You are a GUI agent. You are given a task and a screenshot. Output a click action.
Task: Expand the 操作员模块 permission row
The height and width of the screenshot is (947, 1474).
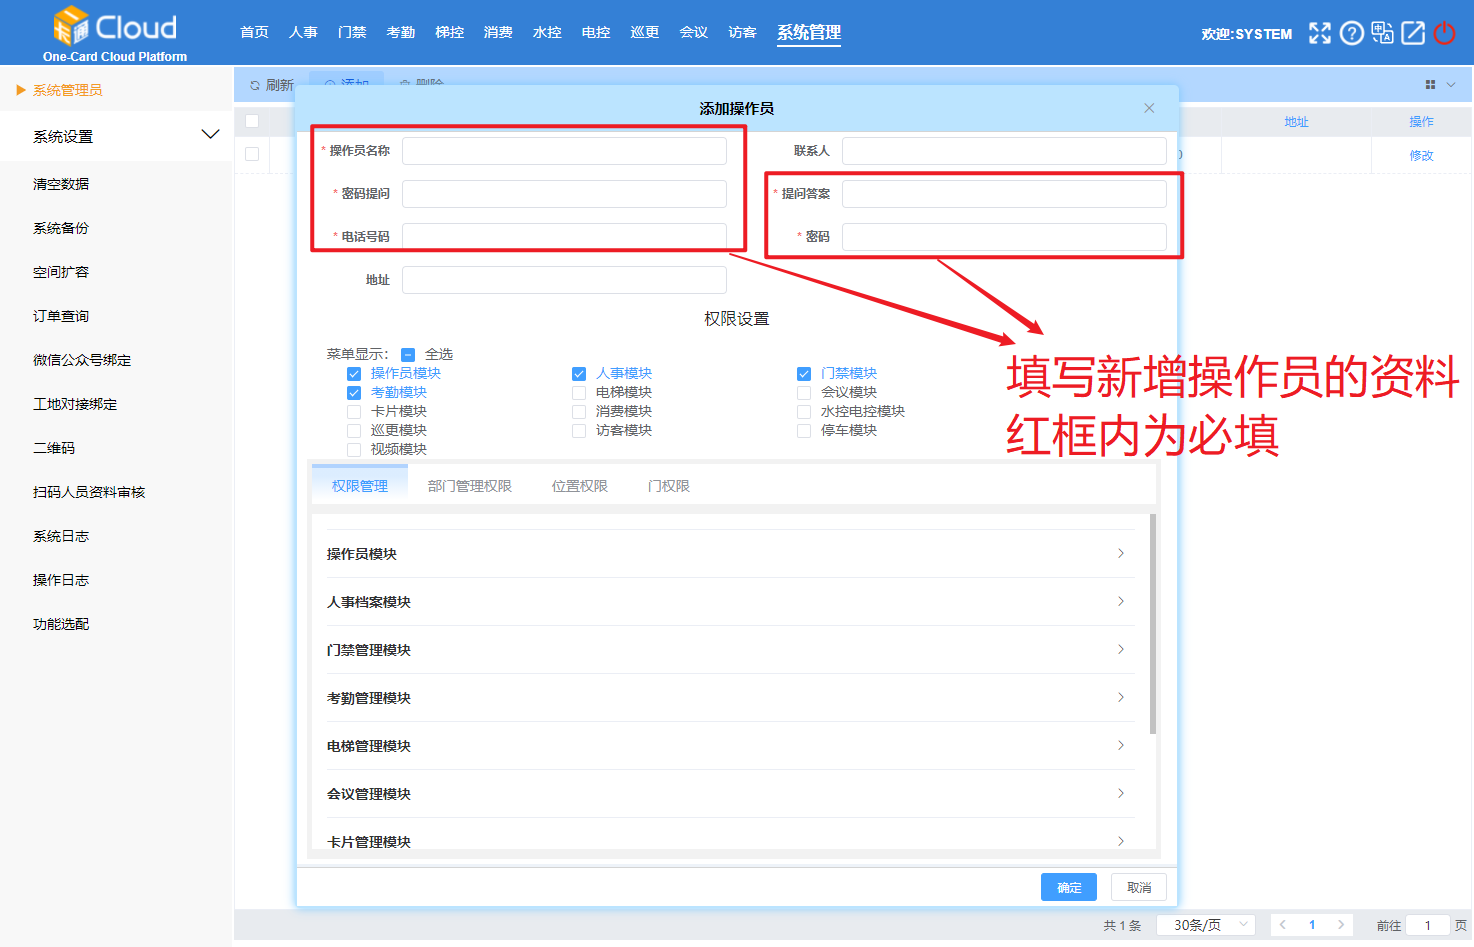tap(1120, 553)
